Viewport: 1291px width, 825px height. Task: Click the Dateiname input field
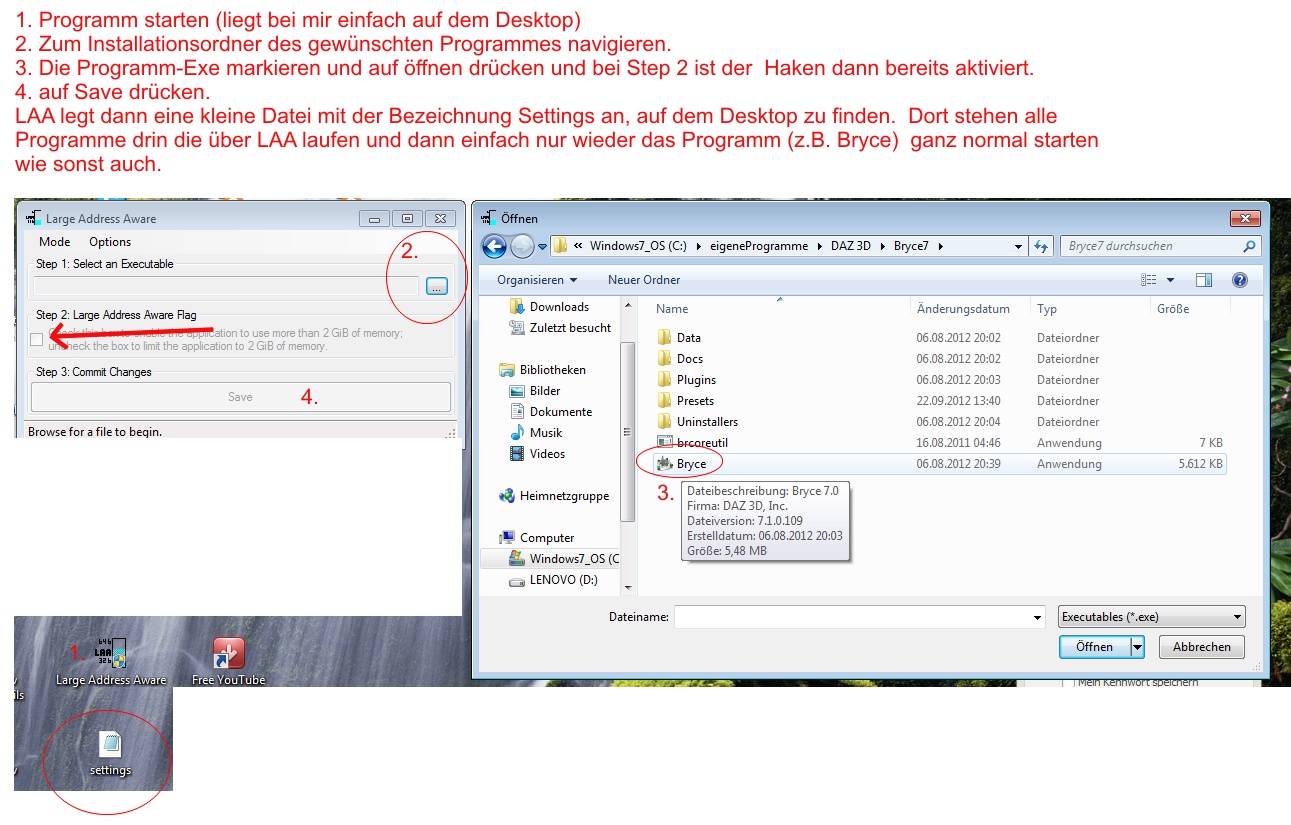coord(852,617)
